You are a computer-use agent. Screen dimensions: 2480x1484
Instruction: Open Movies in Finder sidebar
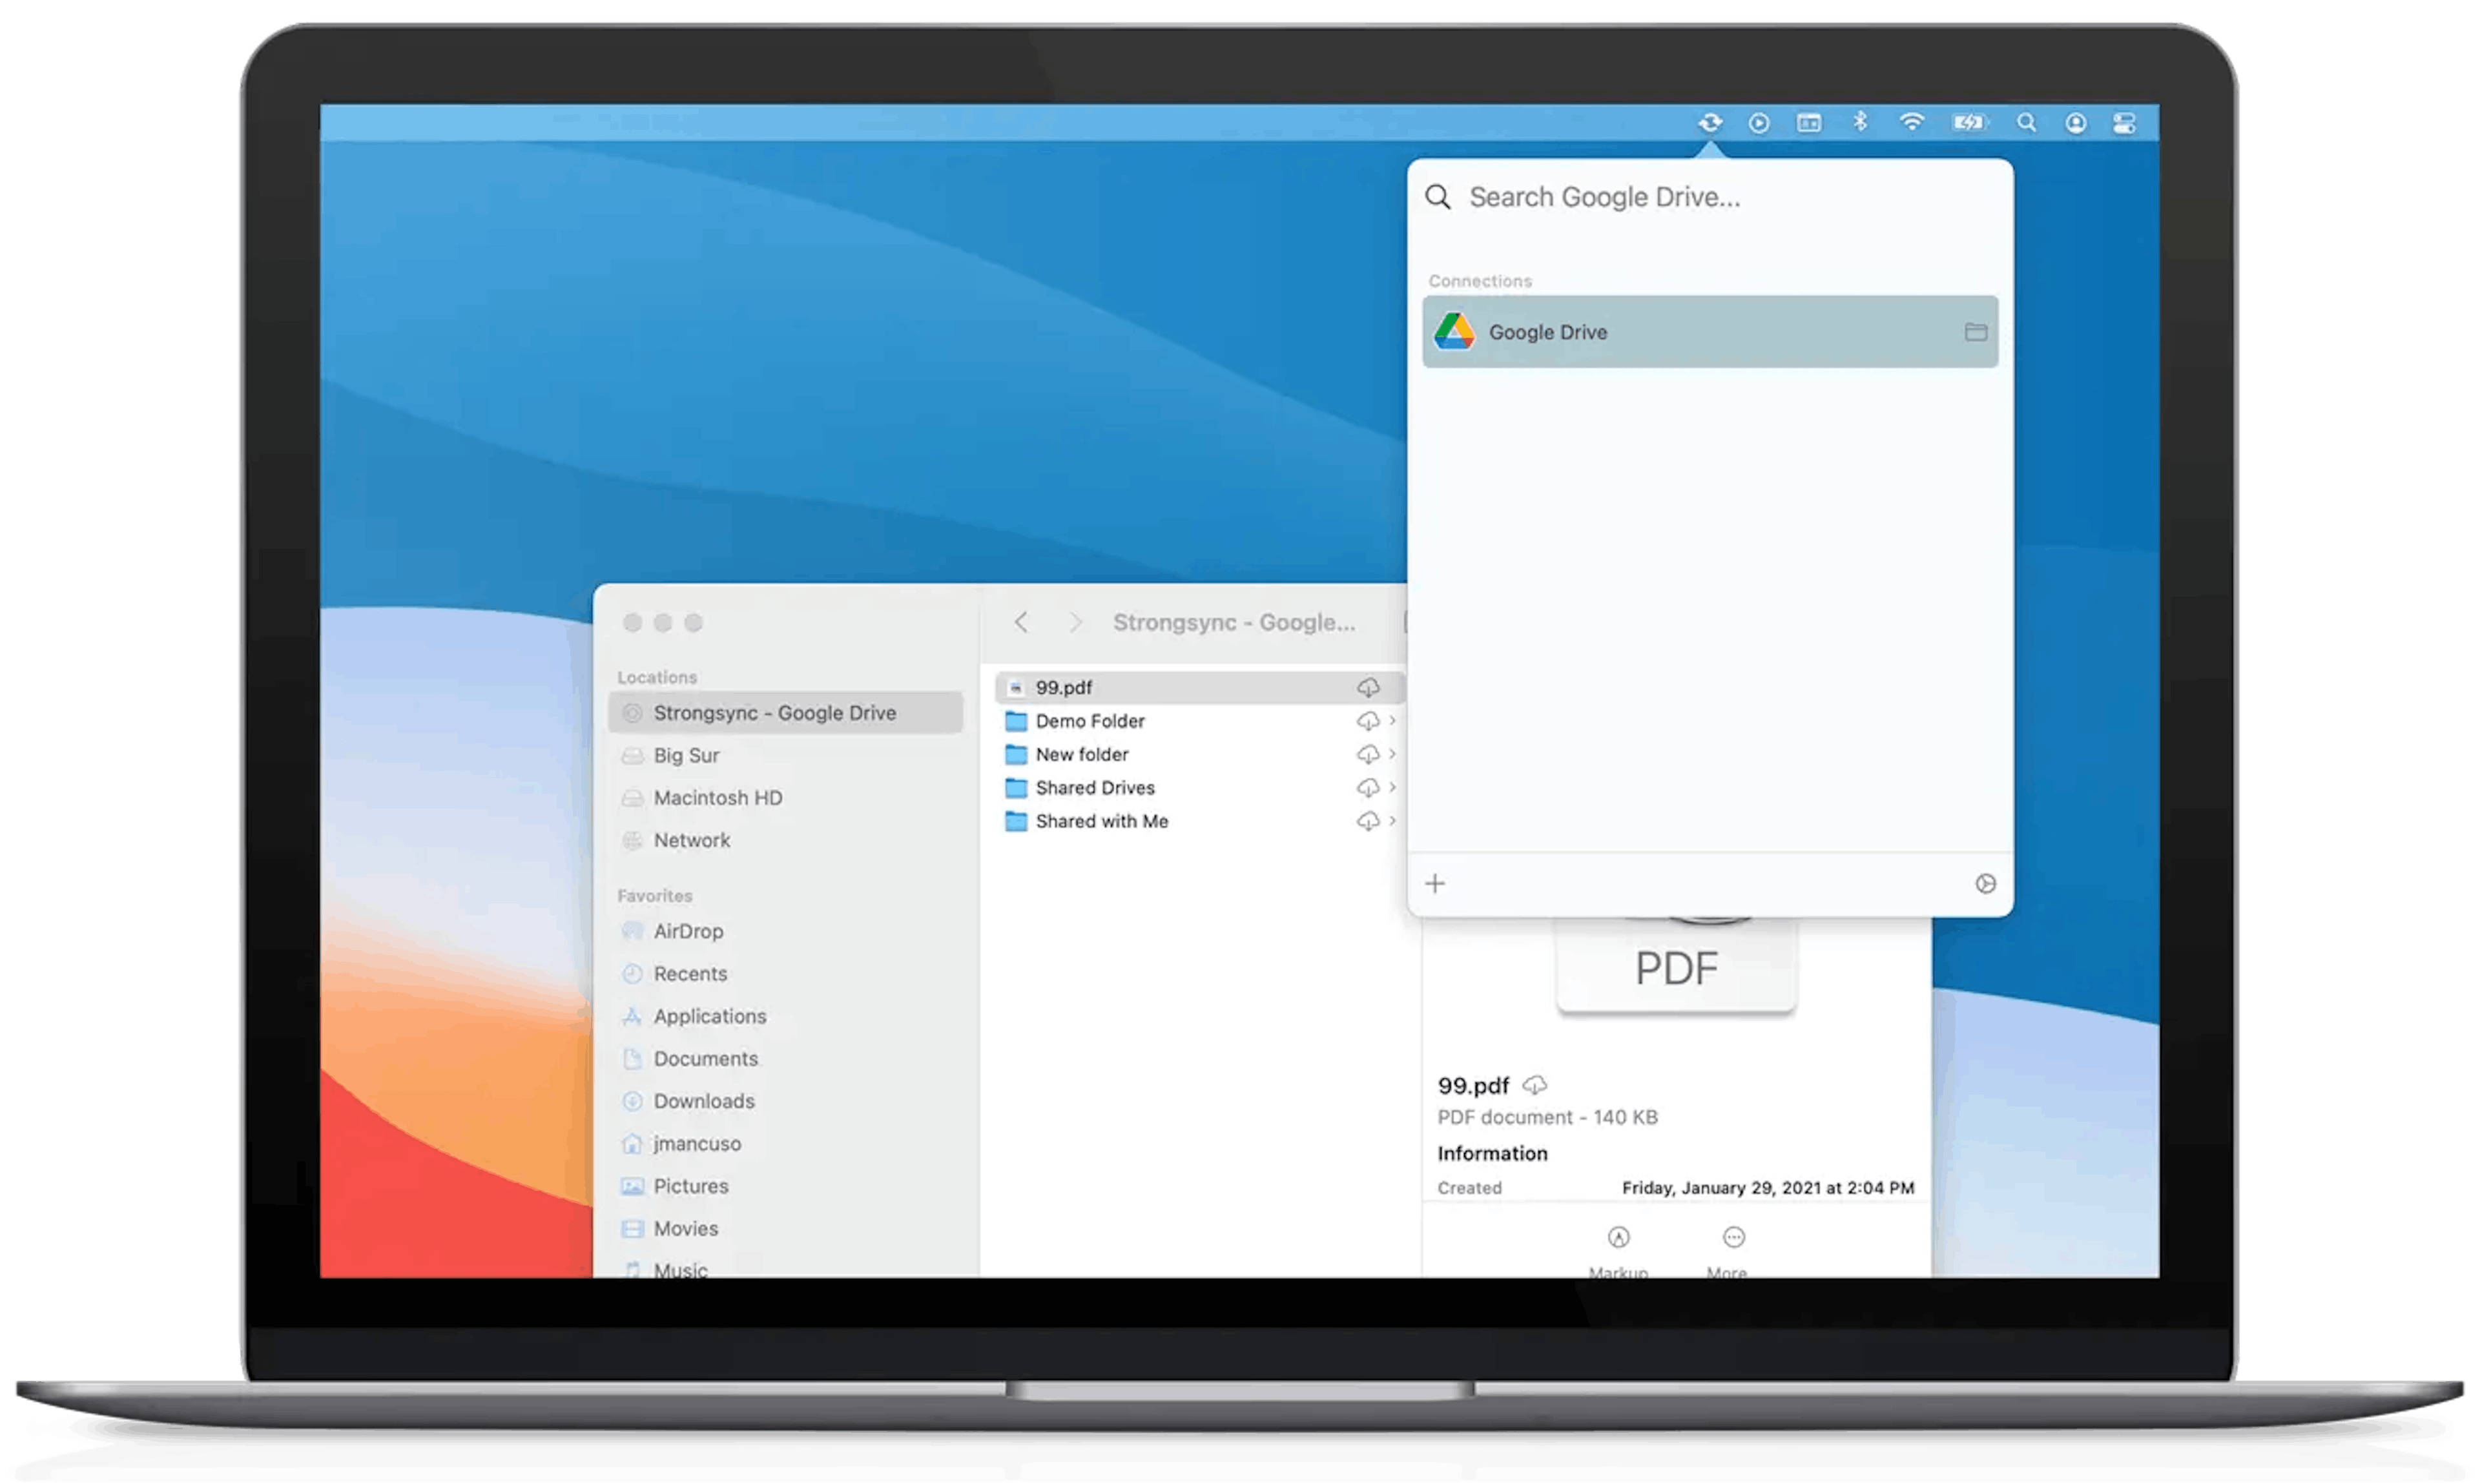pyautogui.click(x=785, y=1228)
